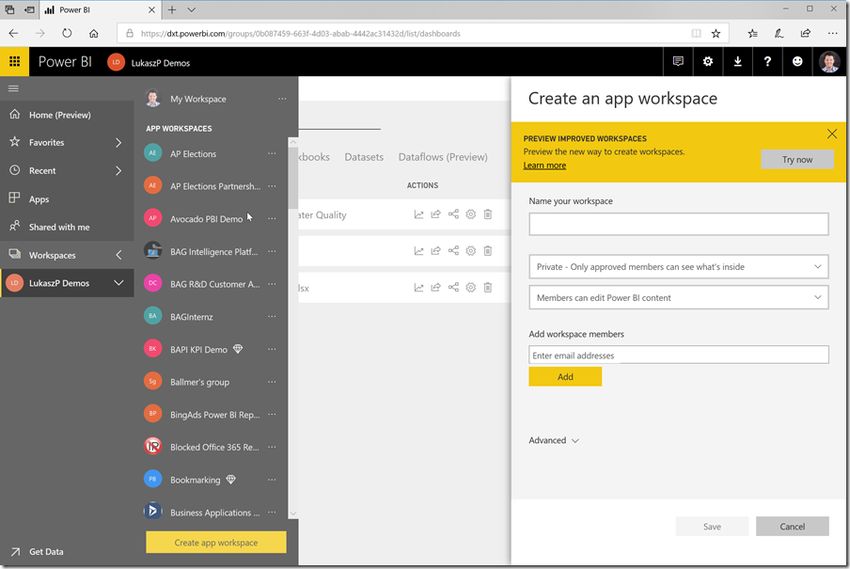This screenshot has height=569, width=850.
Task: Follow the Learn more link
Action: [544, 165]
